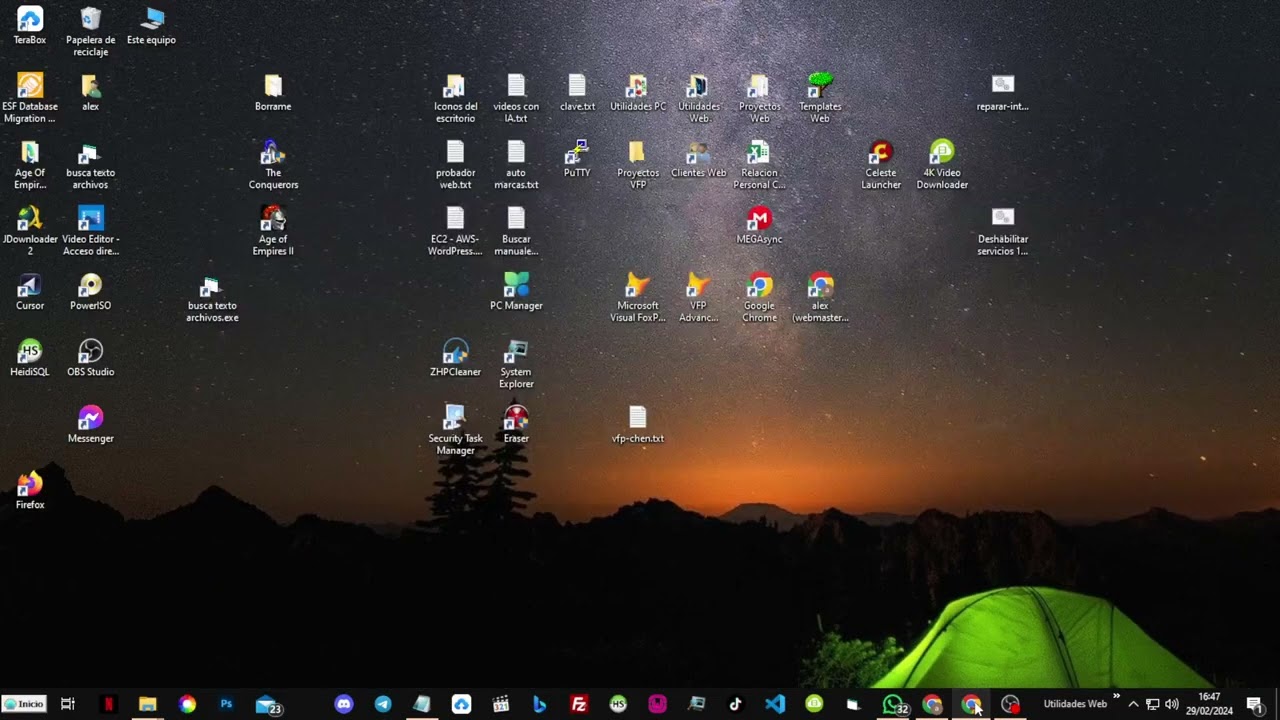Open Papelera de reciclaje

click(90, 32)
